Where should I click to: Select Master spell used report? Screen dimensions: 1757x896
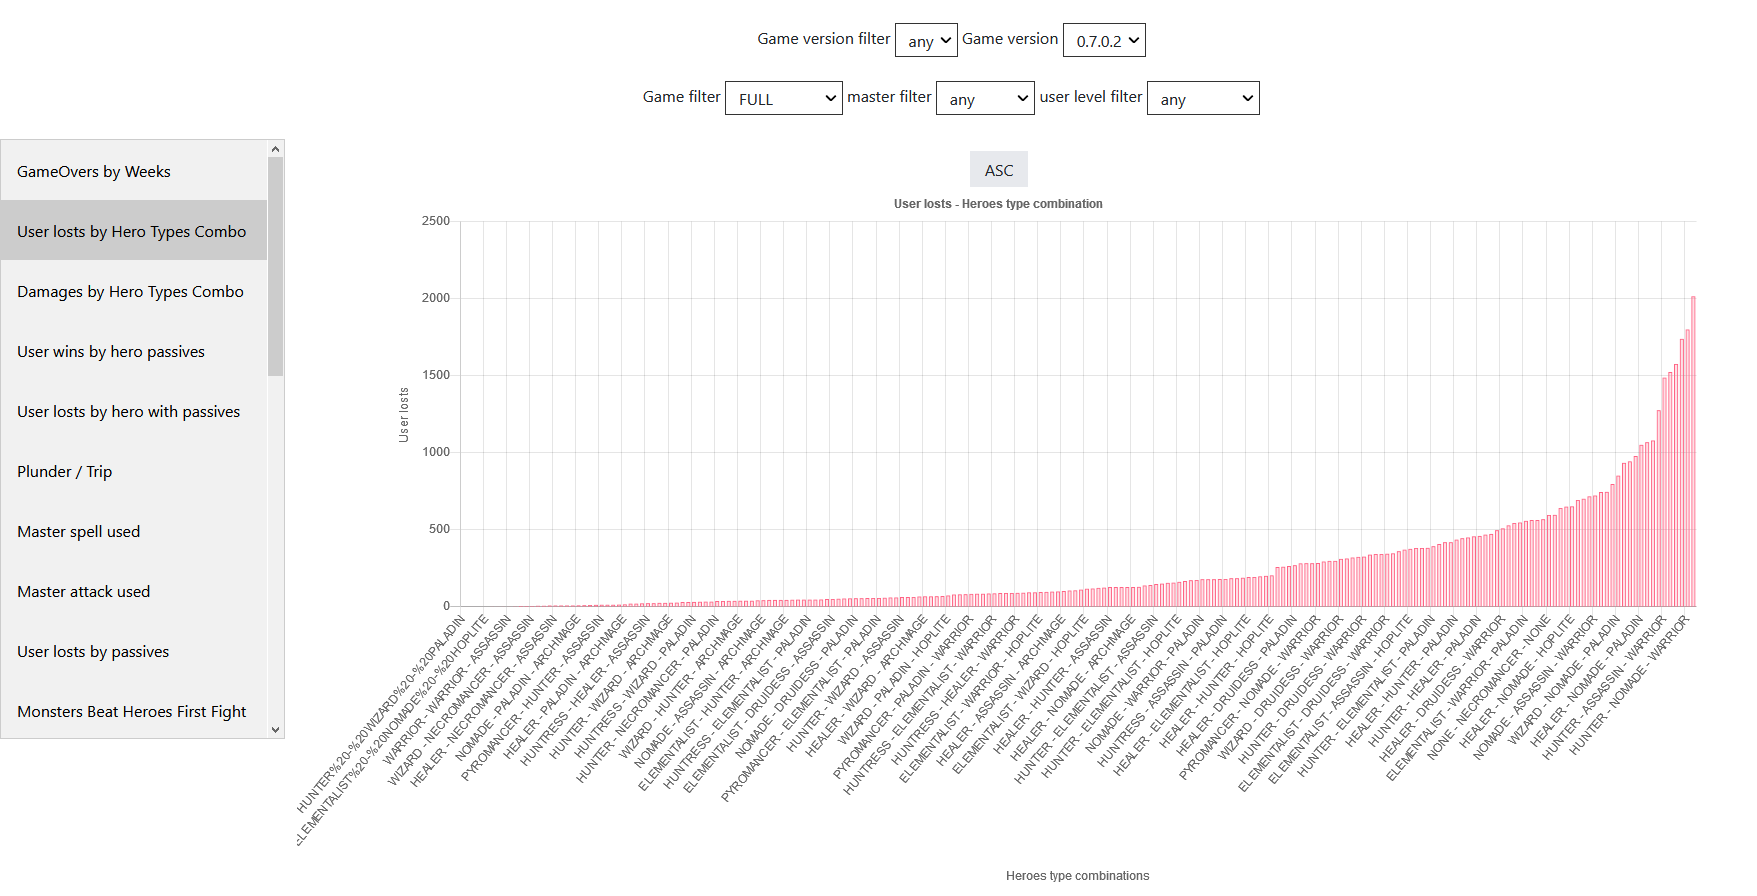(78, 532)
